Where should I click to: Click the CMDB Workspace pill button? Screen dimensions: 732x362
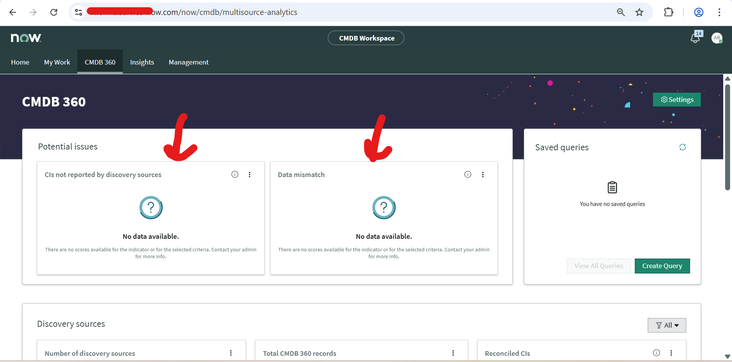point(366,38)
